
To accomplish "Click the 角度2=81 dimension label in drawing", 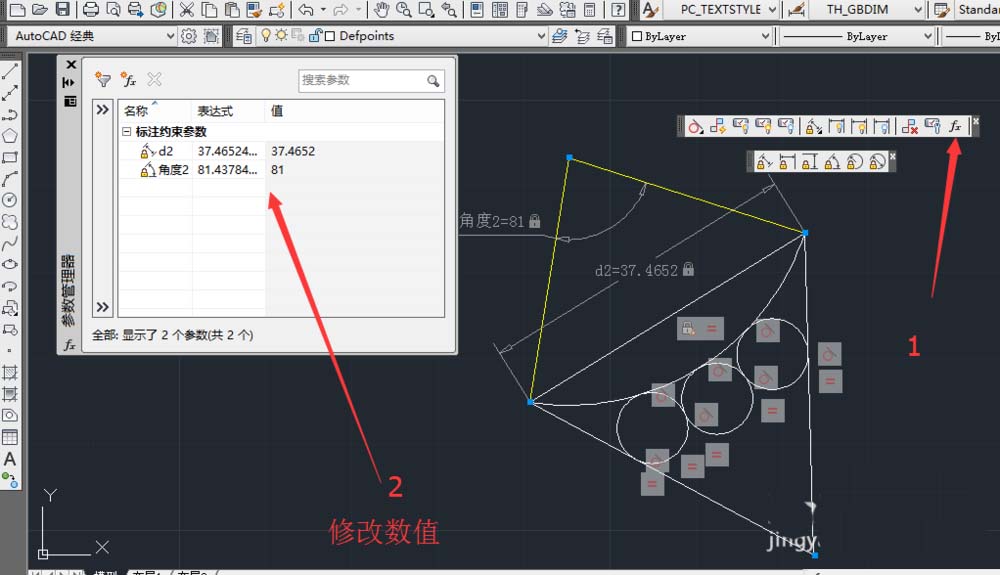I will 492,221.
